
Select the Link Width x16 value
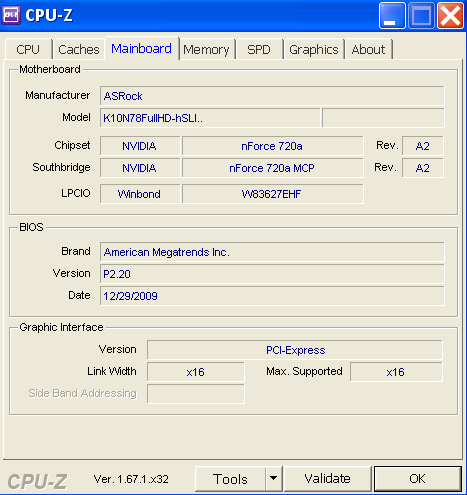196,372
